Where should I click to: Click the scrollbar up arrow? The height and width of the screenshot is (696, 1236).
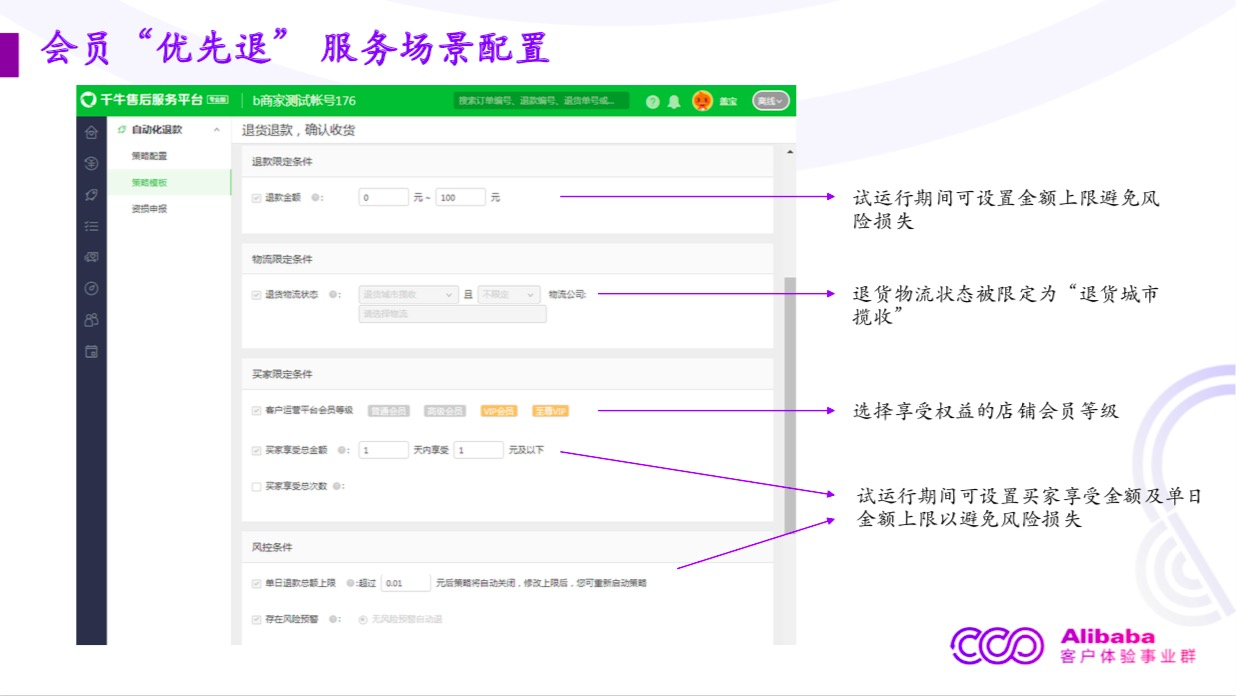[x=790, y=152]
